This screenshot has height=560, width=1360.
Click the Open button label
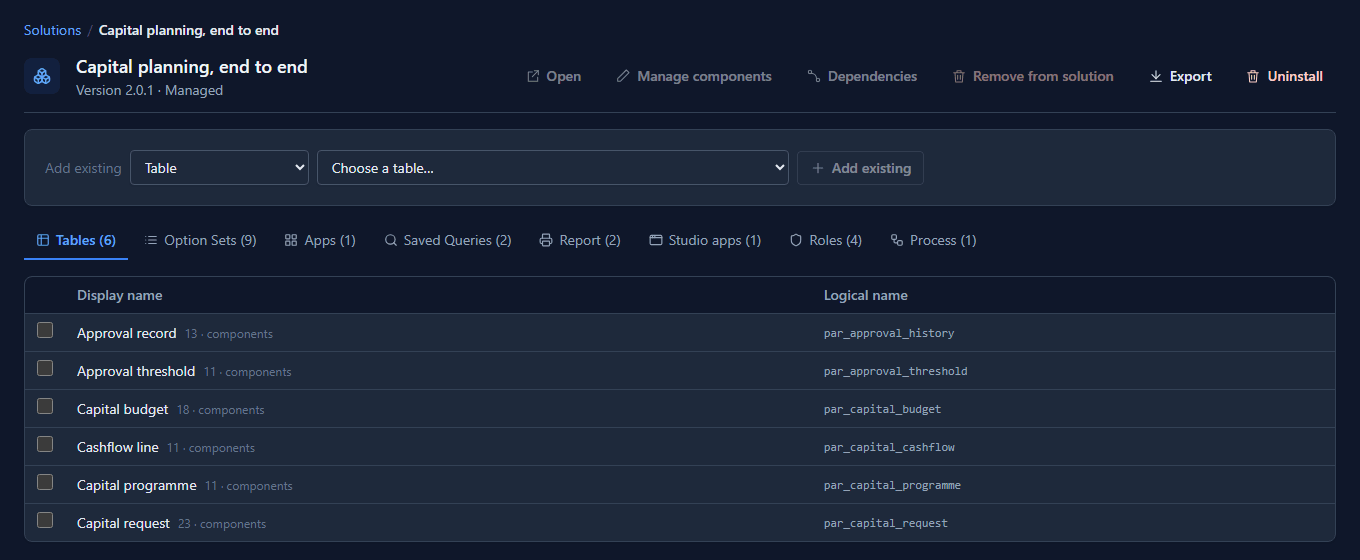point(564,76)
